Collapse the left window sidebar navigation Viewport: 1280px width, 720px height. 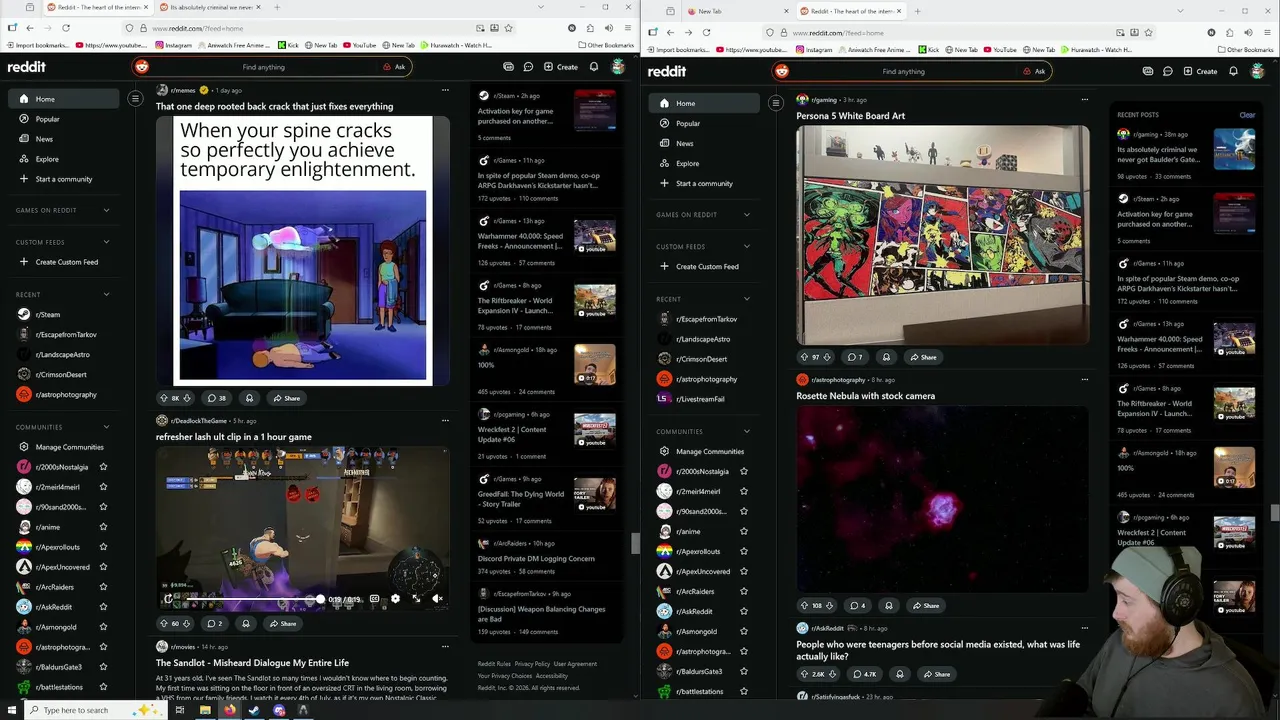pos(135,98)
